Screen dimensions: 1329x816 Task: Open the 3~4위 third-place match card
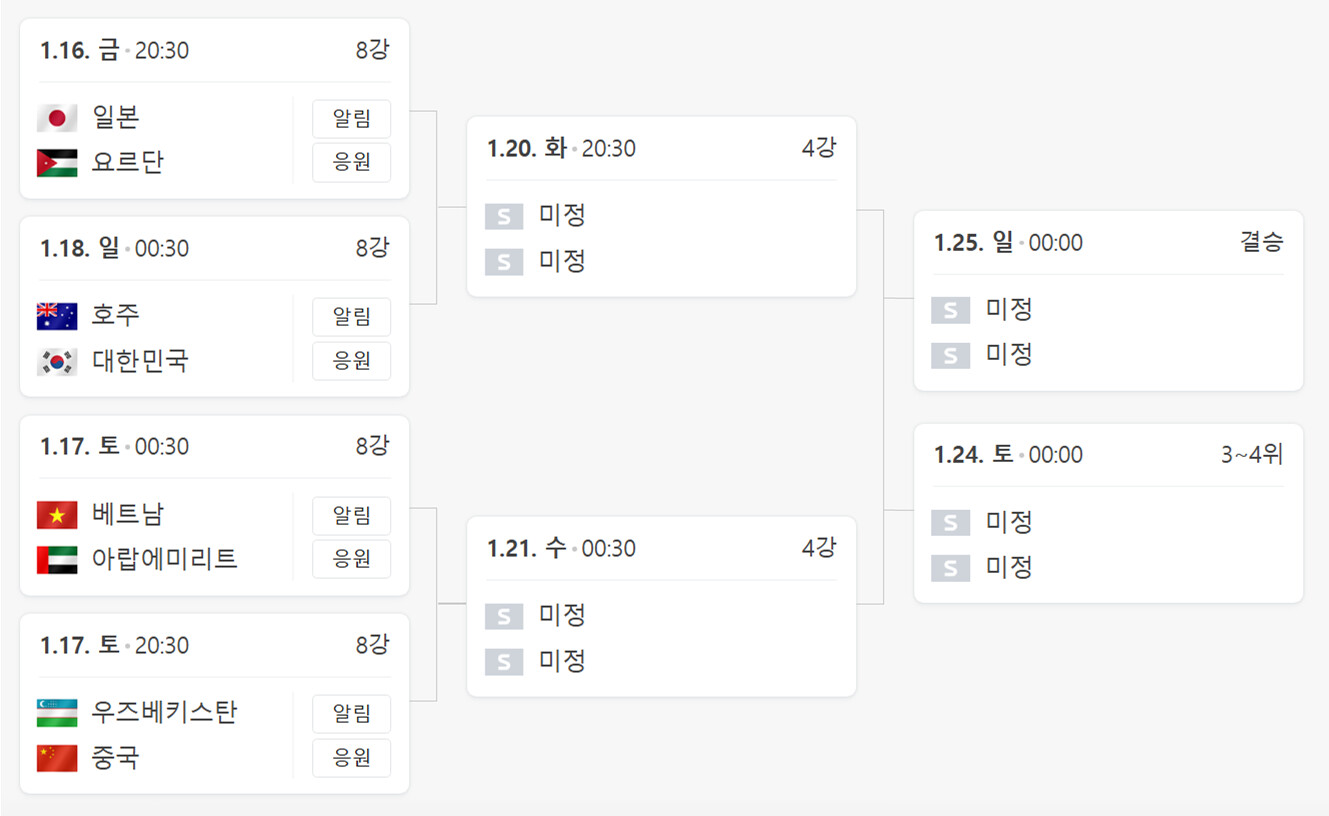[1108, 513]
